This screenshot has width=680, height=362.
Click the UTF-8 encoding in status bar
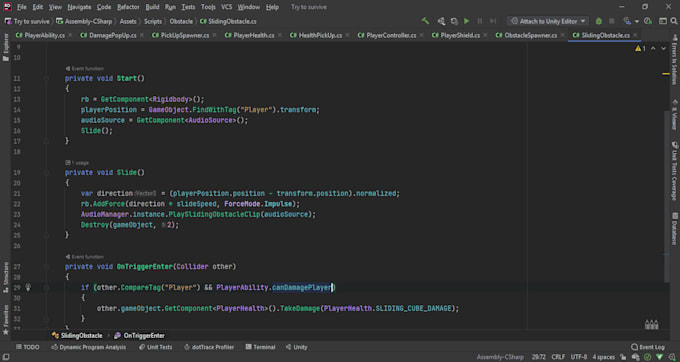(x=579, y=357)
